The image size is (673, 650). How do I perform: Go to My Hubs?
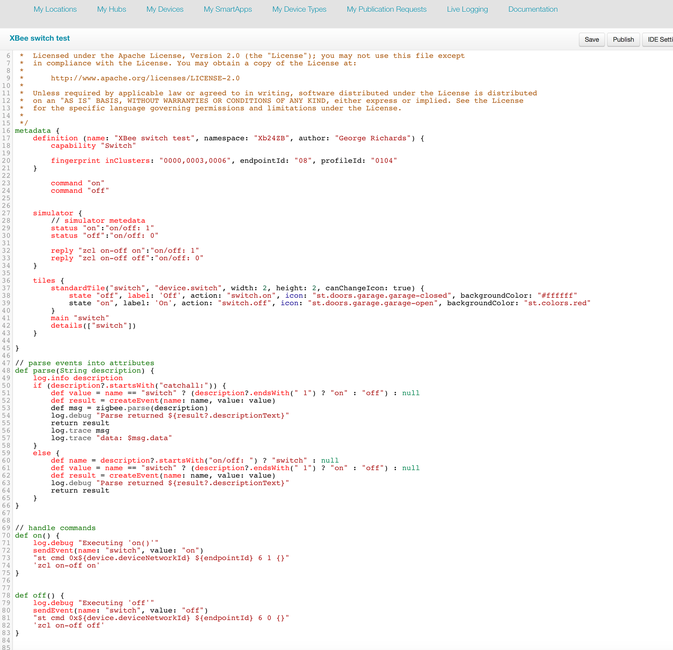pyautogui.click(x=112, y=9)
